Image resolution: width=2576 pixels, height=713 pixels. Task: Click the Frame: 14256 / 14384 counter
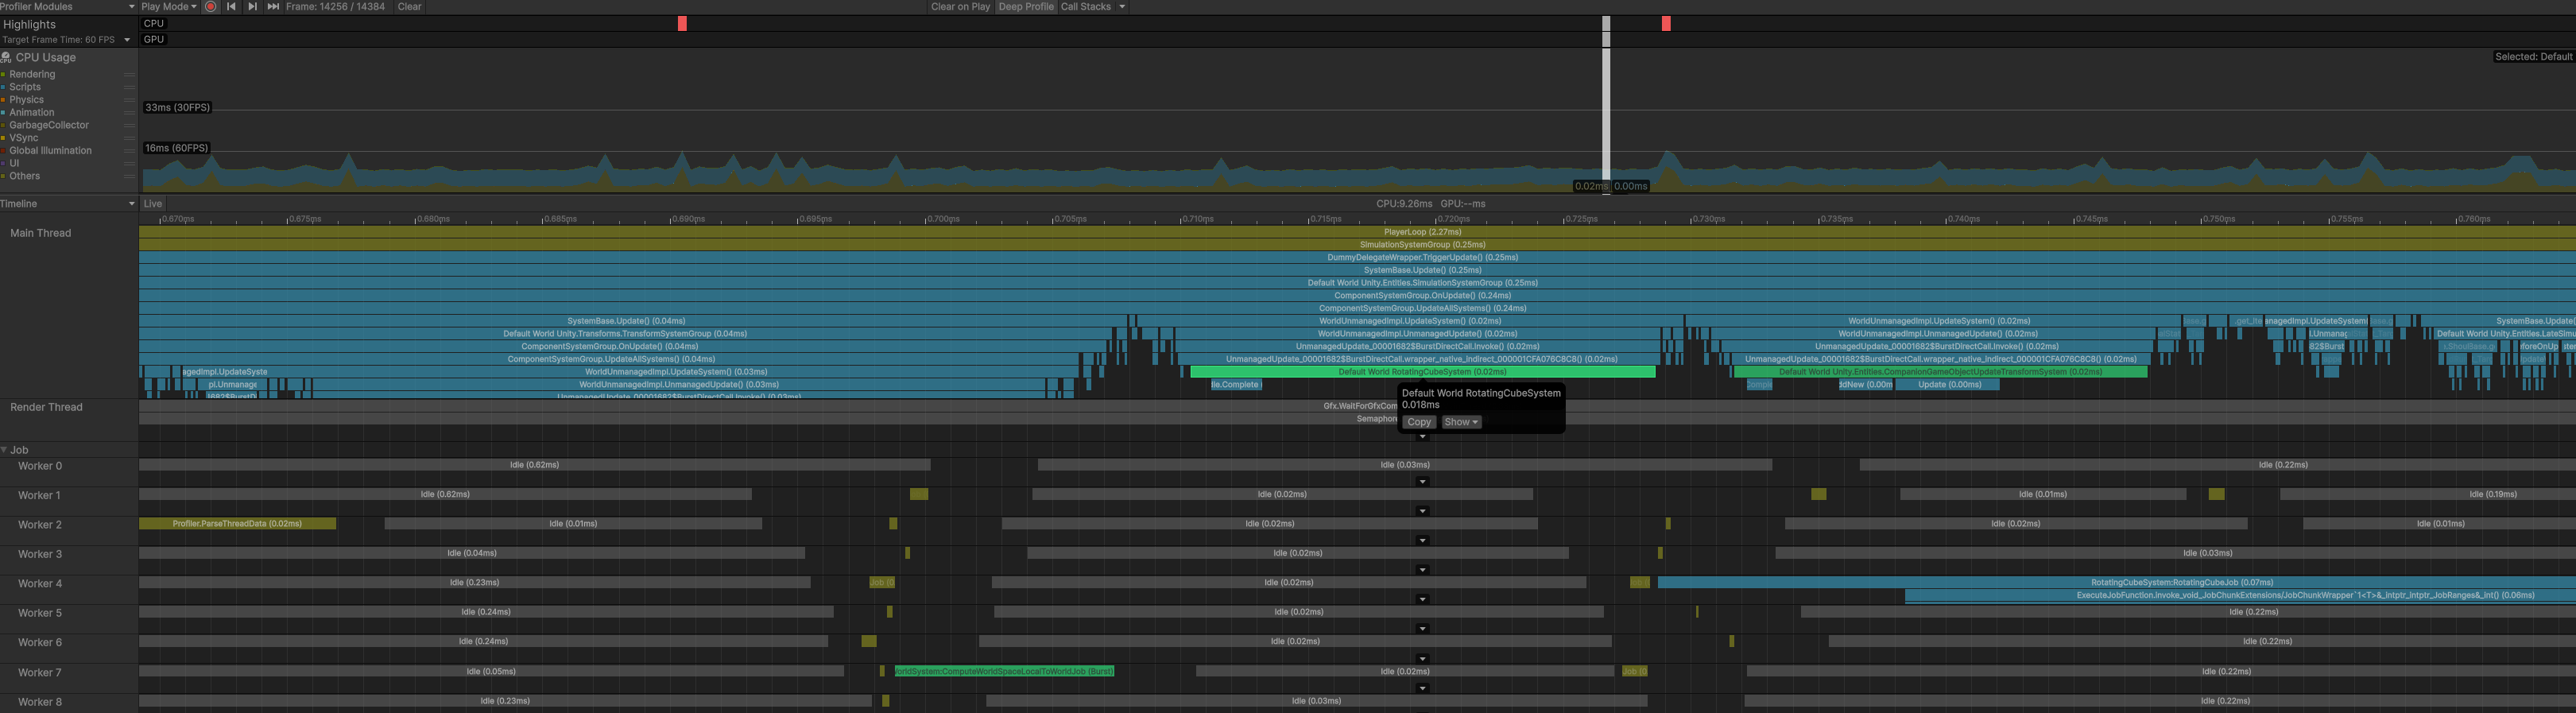click(335, 6)
